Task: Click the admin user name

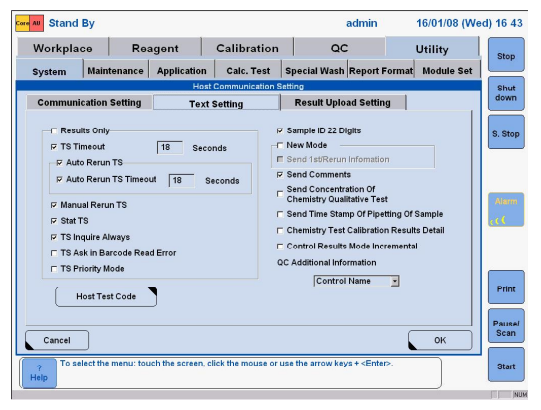Action: coord(361,23)
